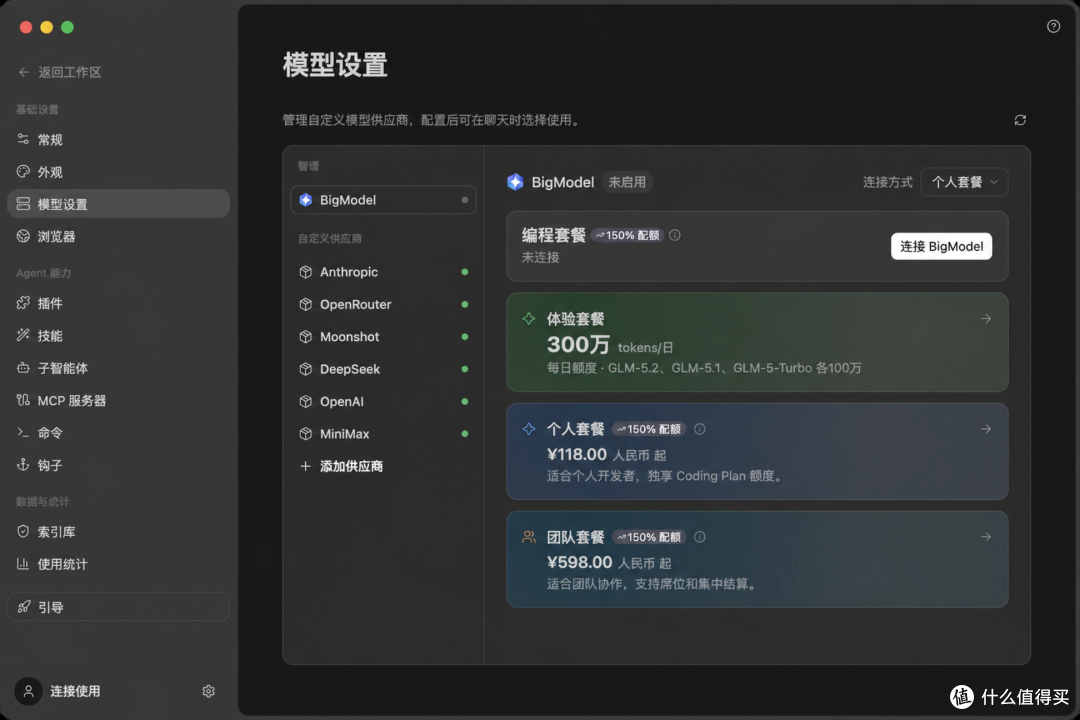The width and height of the screenshot is (1080, 720).
Task: Click the ¥598.00 price text
Action: pyautogui.click(x=579, y=562)
